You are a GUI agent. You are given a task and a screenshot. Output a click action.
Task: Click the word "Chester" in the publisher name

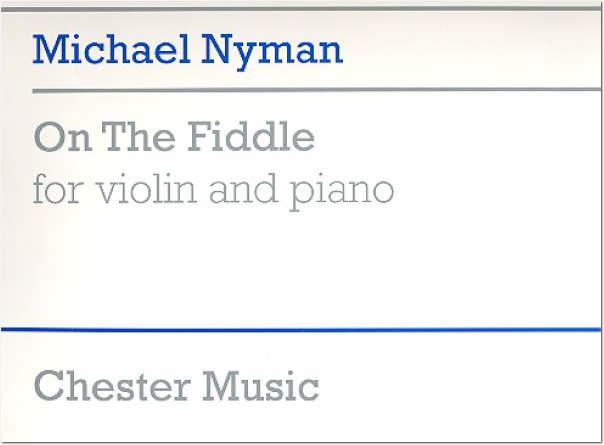coord(112,386)
